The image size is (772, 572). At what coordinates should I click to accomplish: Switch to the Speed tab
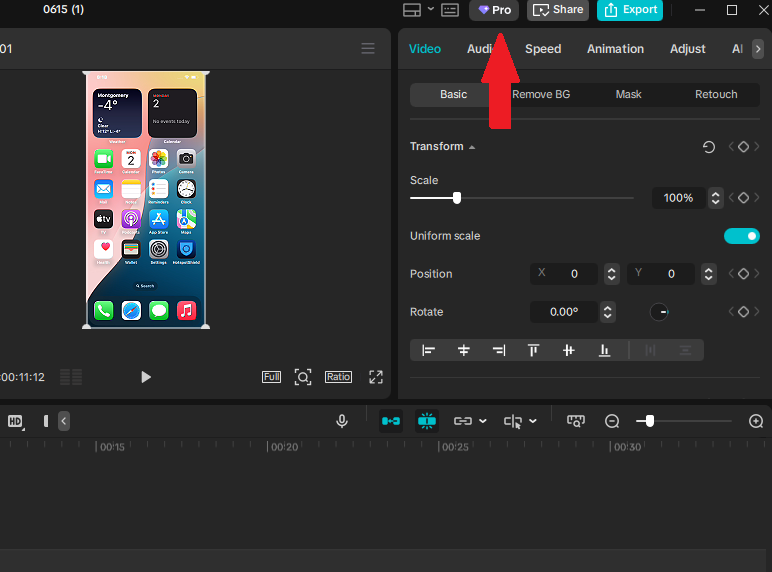(x=543, y=49)
